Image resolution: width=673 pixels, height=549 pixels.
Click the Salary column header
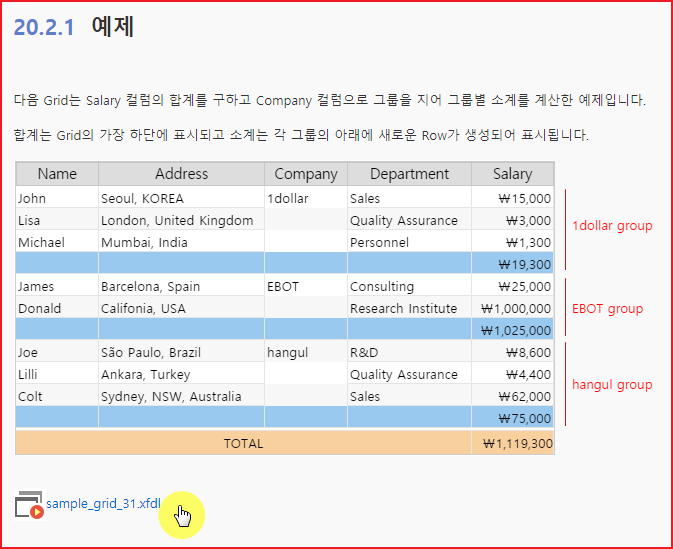point(512,174)
